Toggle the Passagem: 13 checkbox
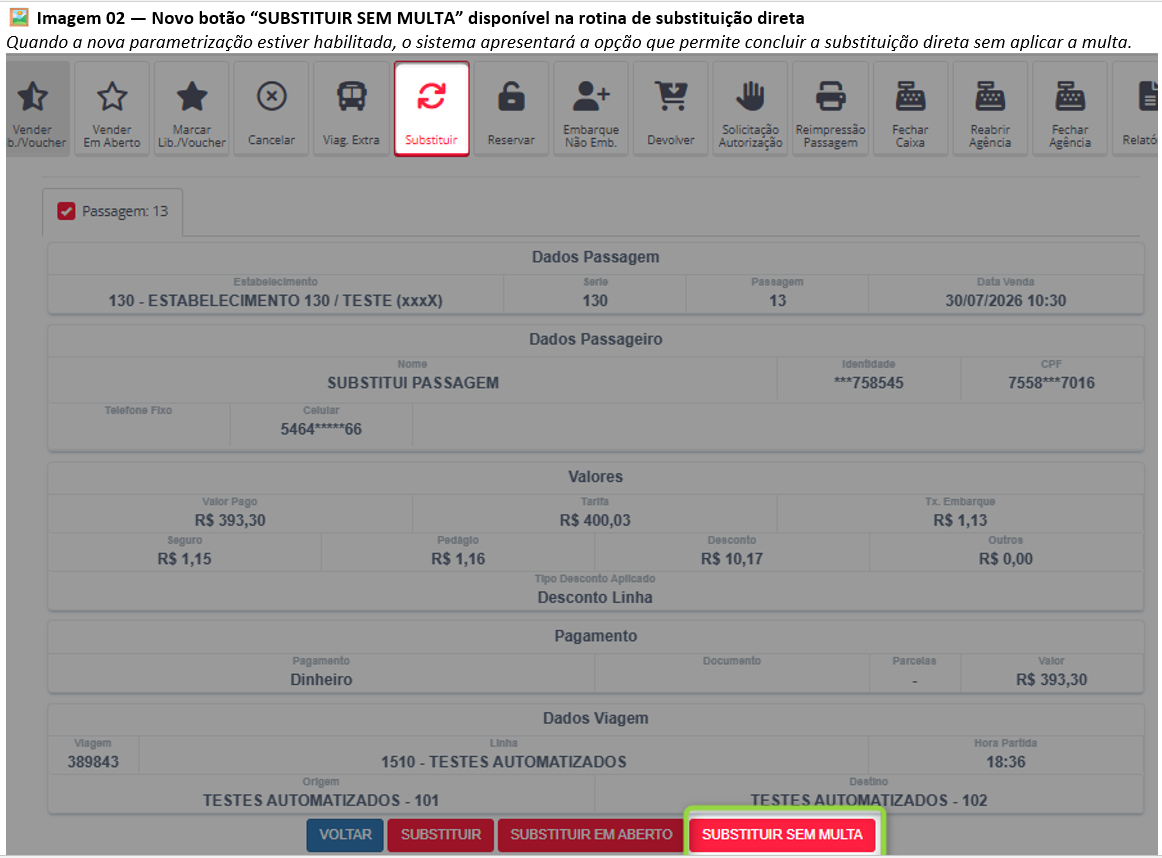 (x=66, y=211)
